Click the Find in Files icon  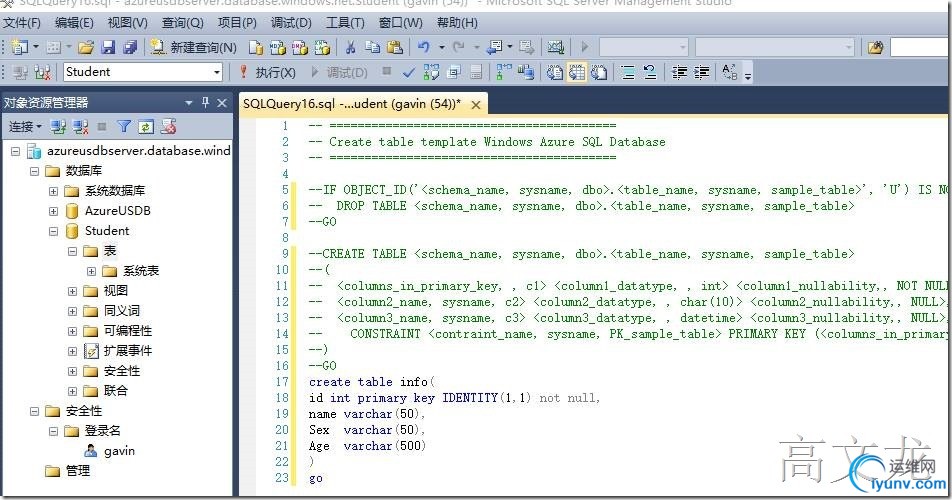875,47
